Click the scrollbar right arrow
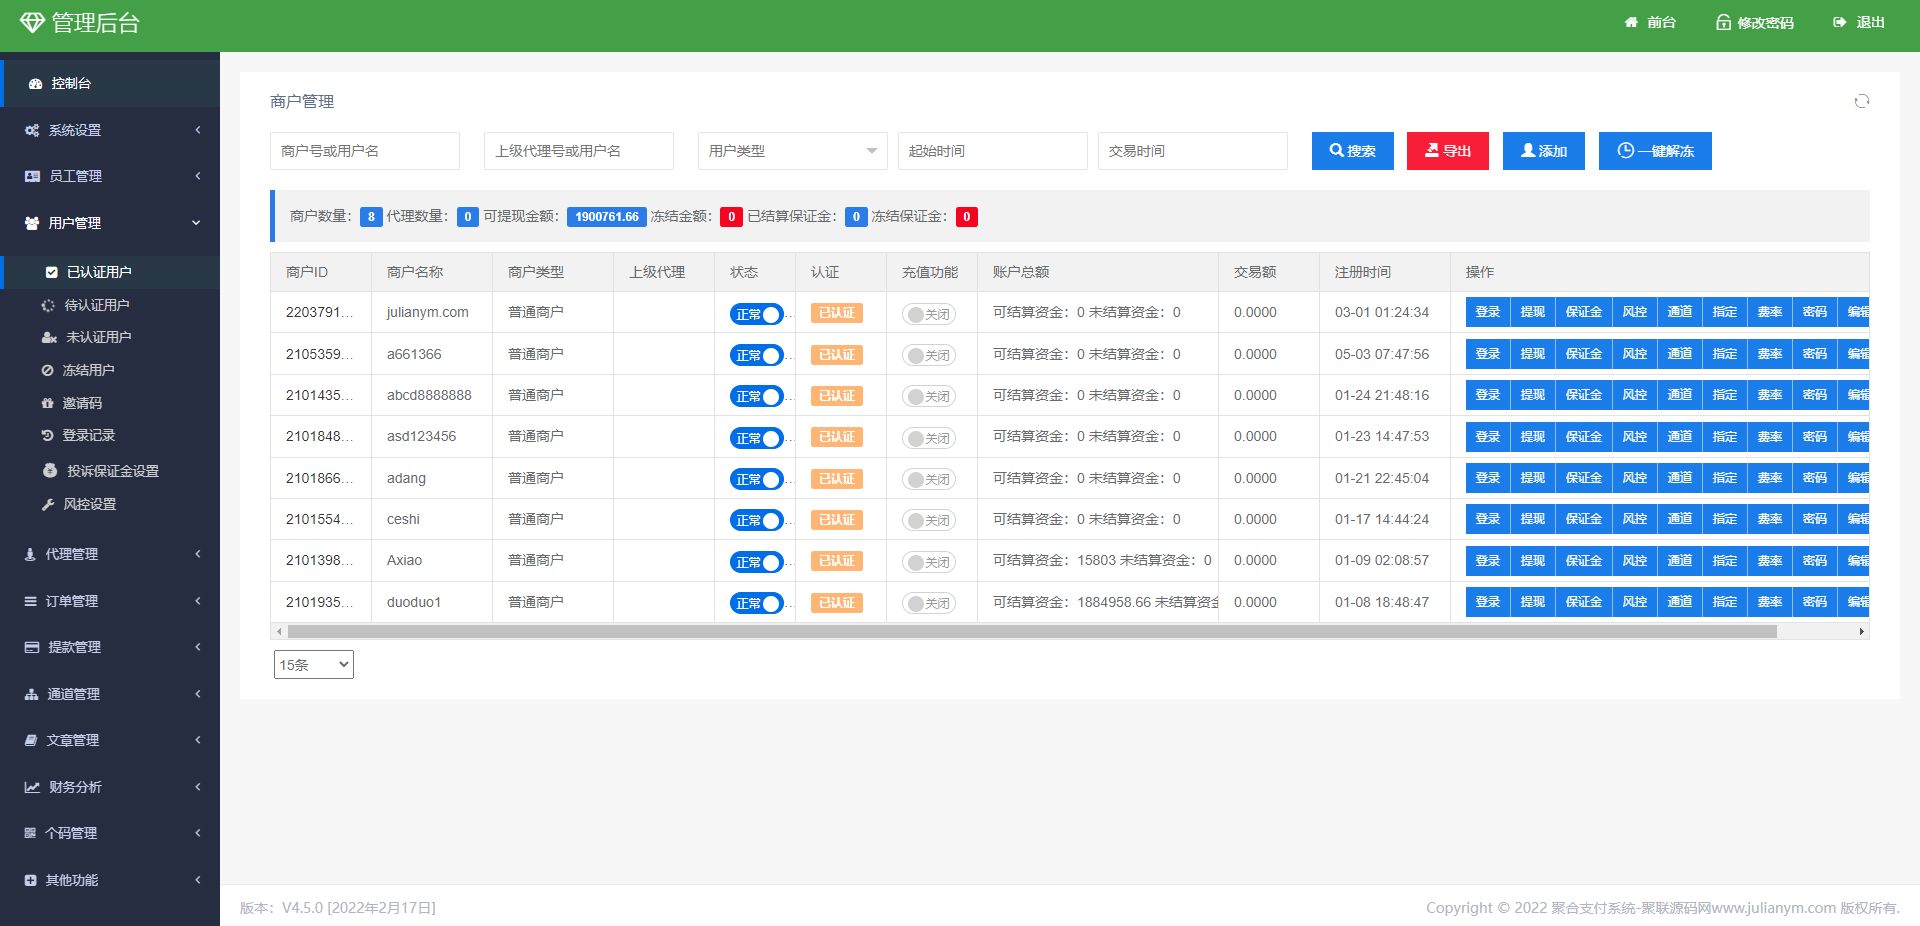1920x926 pixels. pyautogui.click(x=1861, y=631)
